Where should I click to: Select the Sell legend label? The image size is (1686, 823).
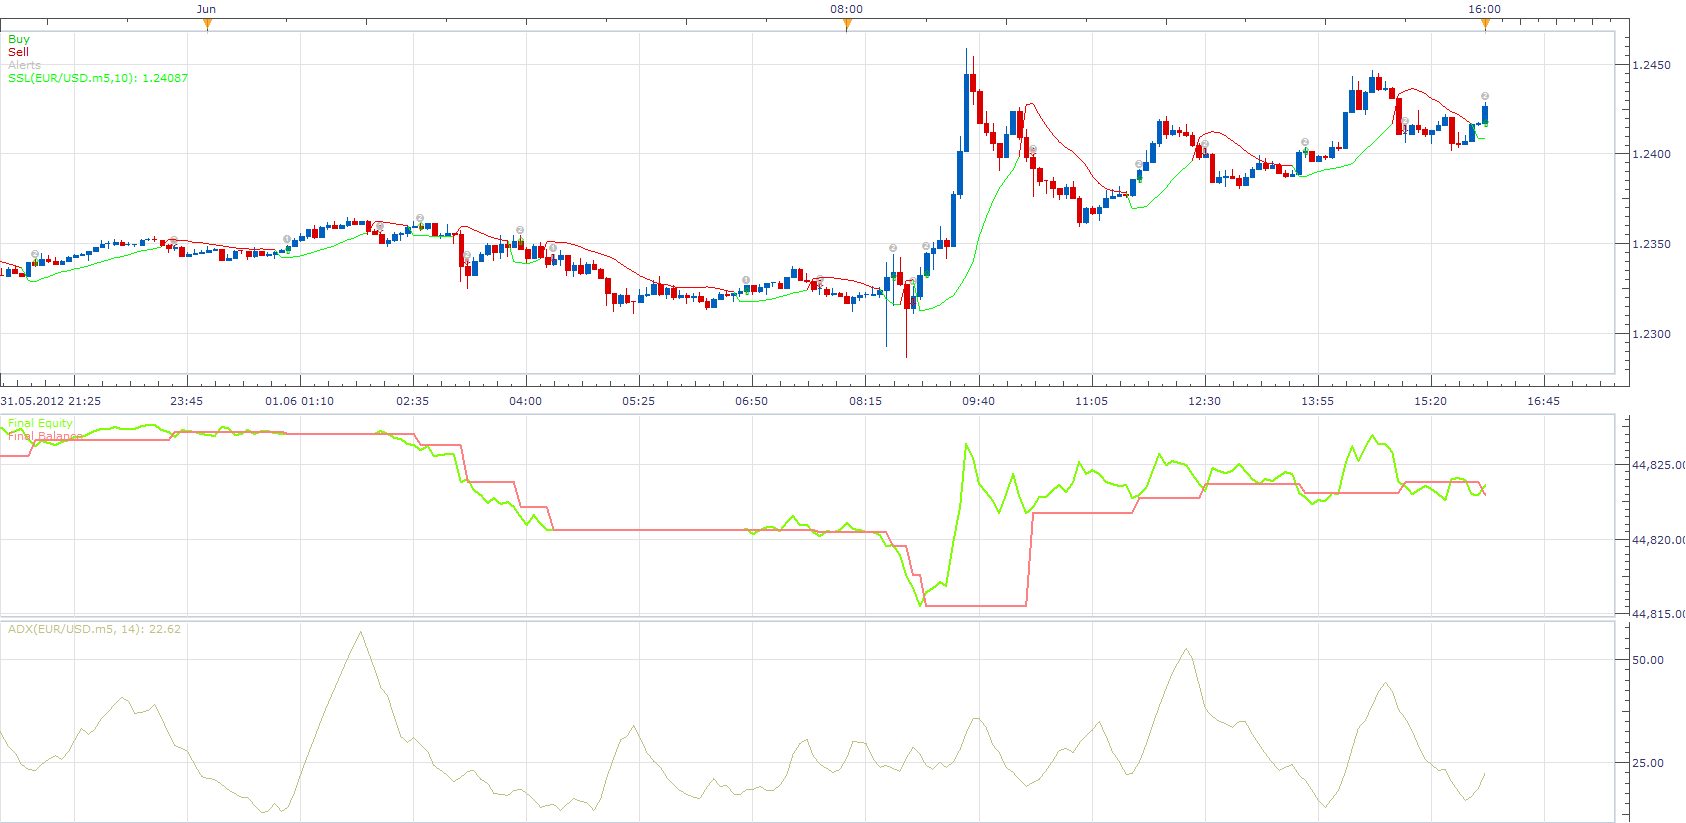pos(19,52)
